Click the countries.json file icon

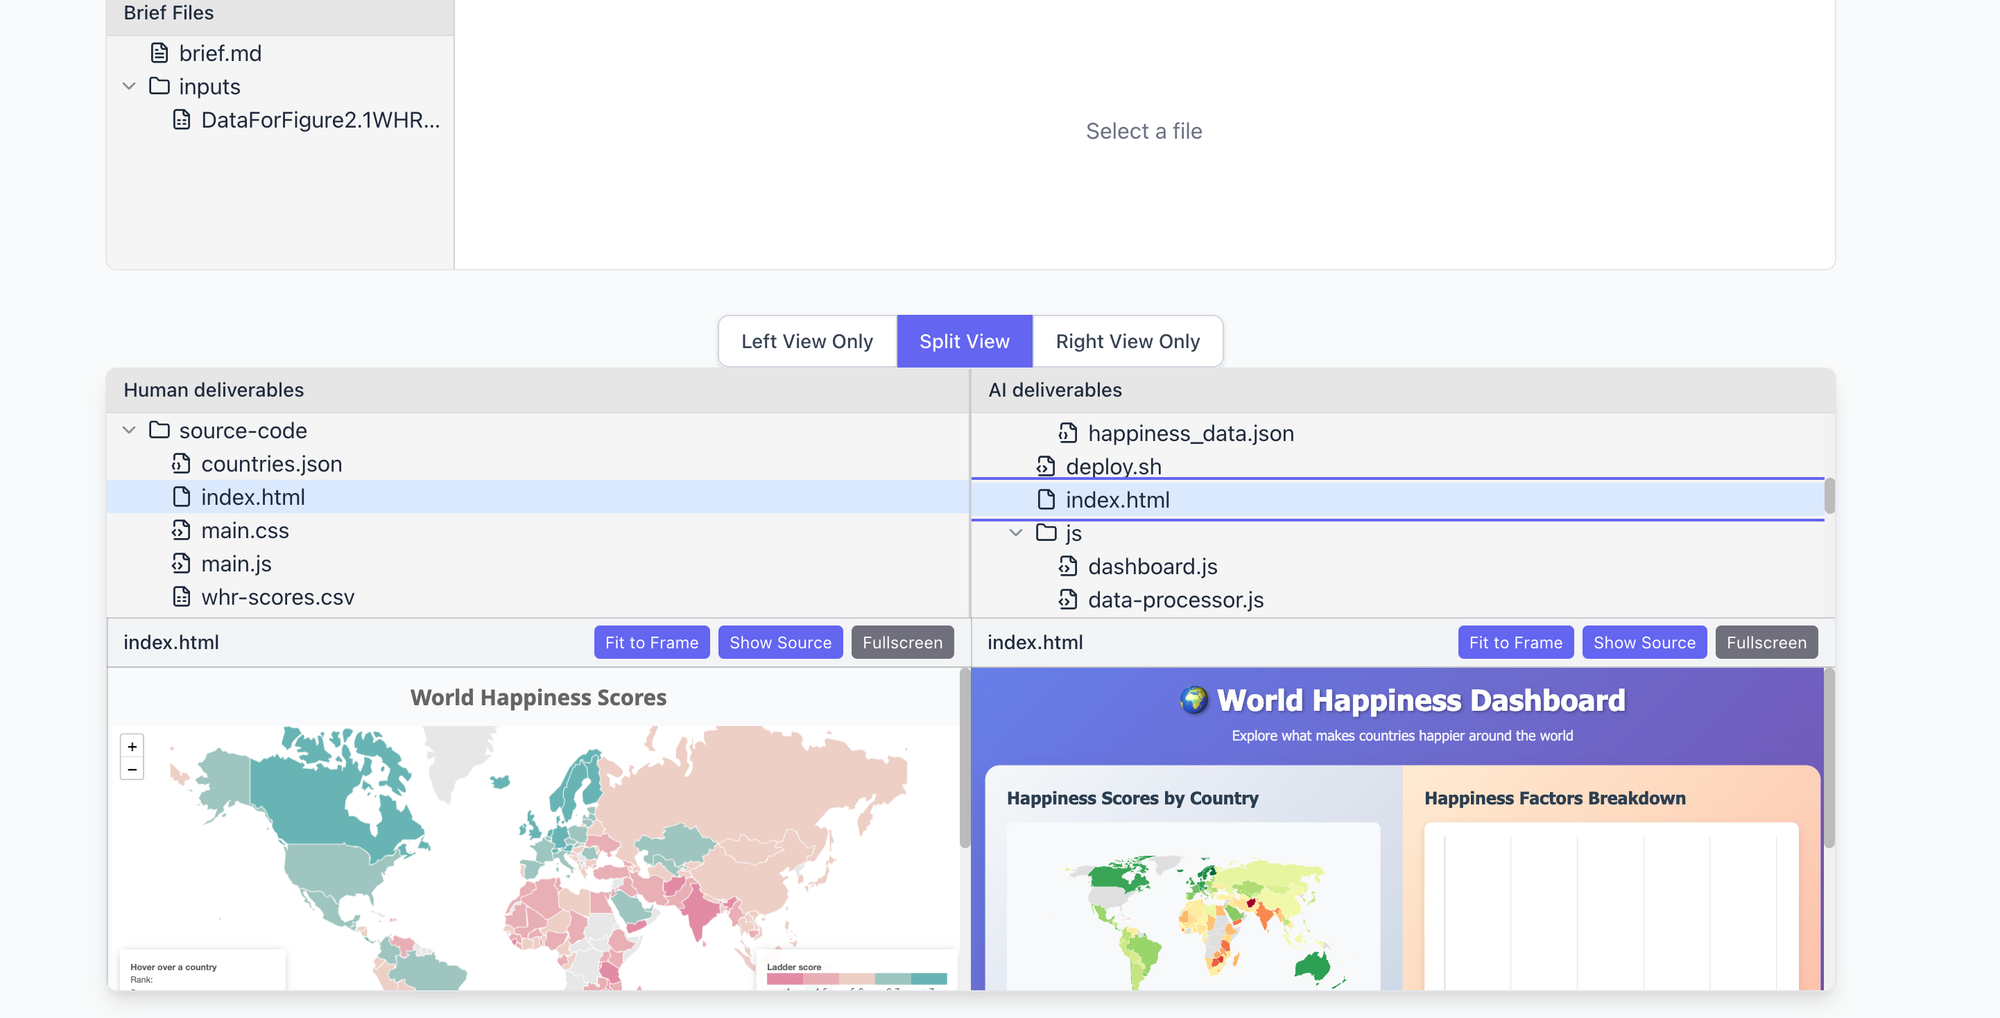click(181, 464)
